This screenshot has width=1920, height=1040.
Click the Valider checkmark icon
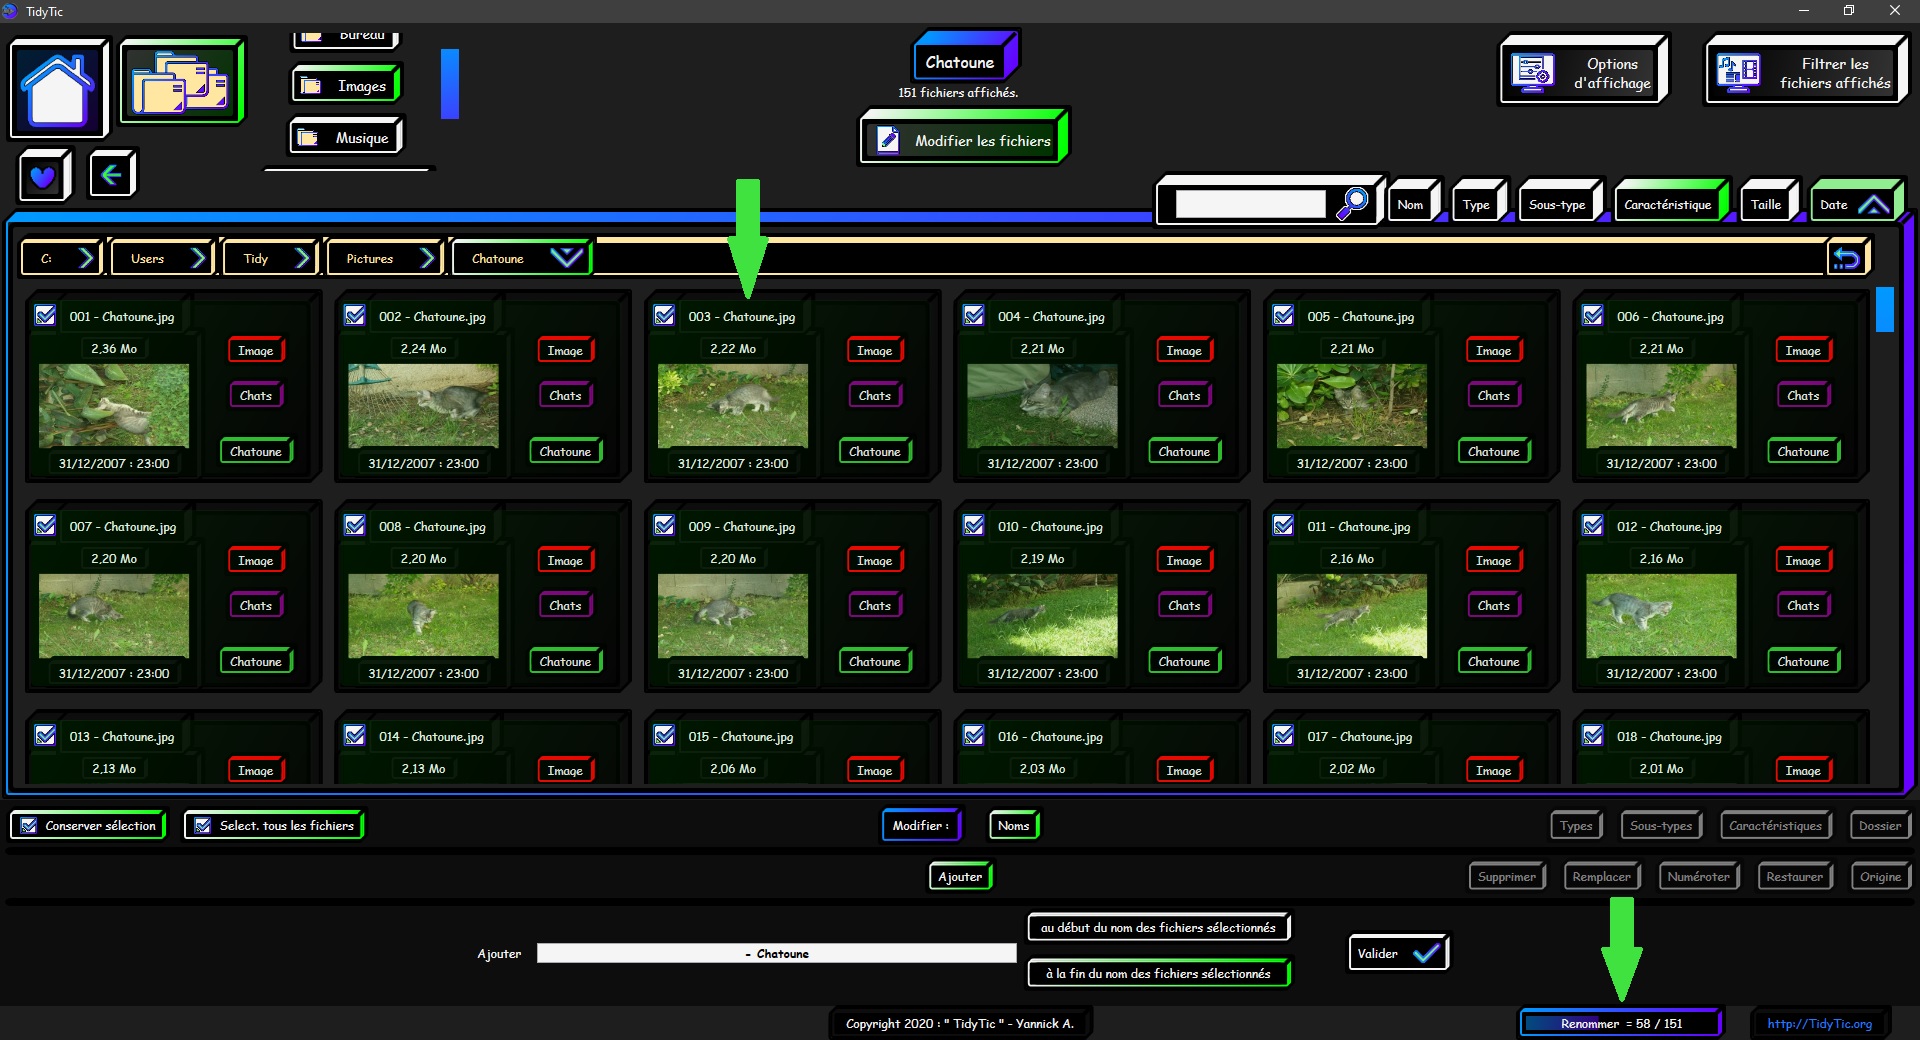[1426, 953]
